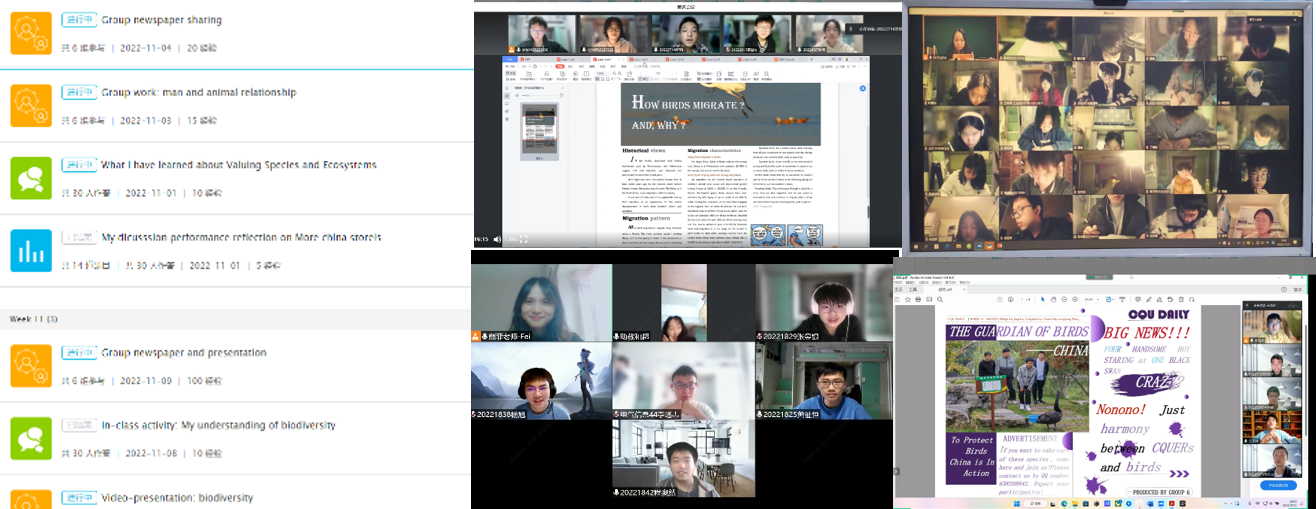Open orange icon beside Group work: man and animal relationship
The height and width of the screenshot is (509, 1316).
click(x=30, y=105)
